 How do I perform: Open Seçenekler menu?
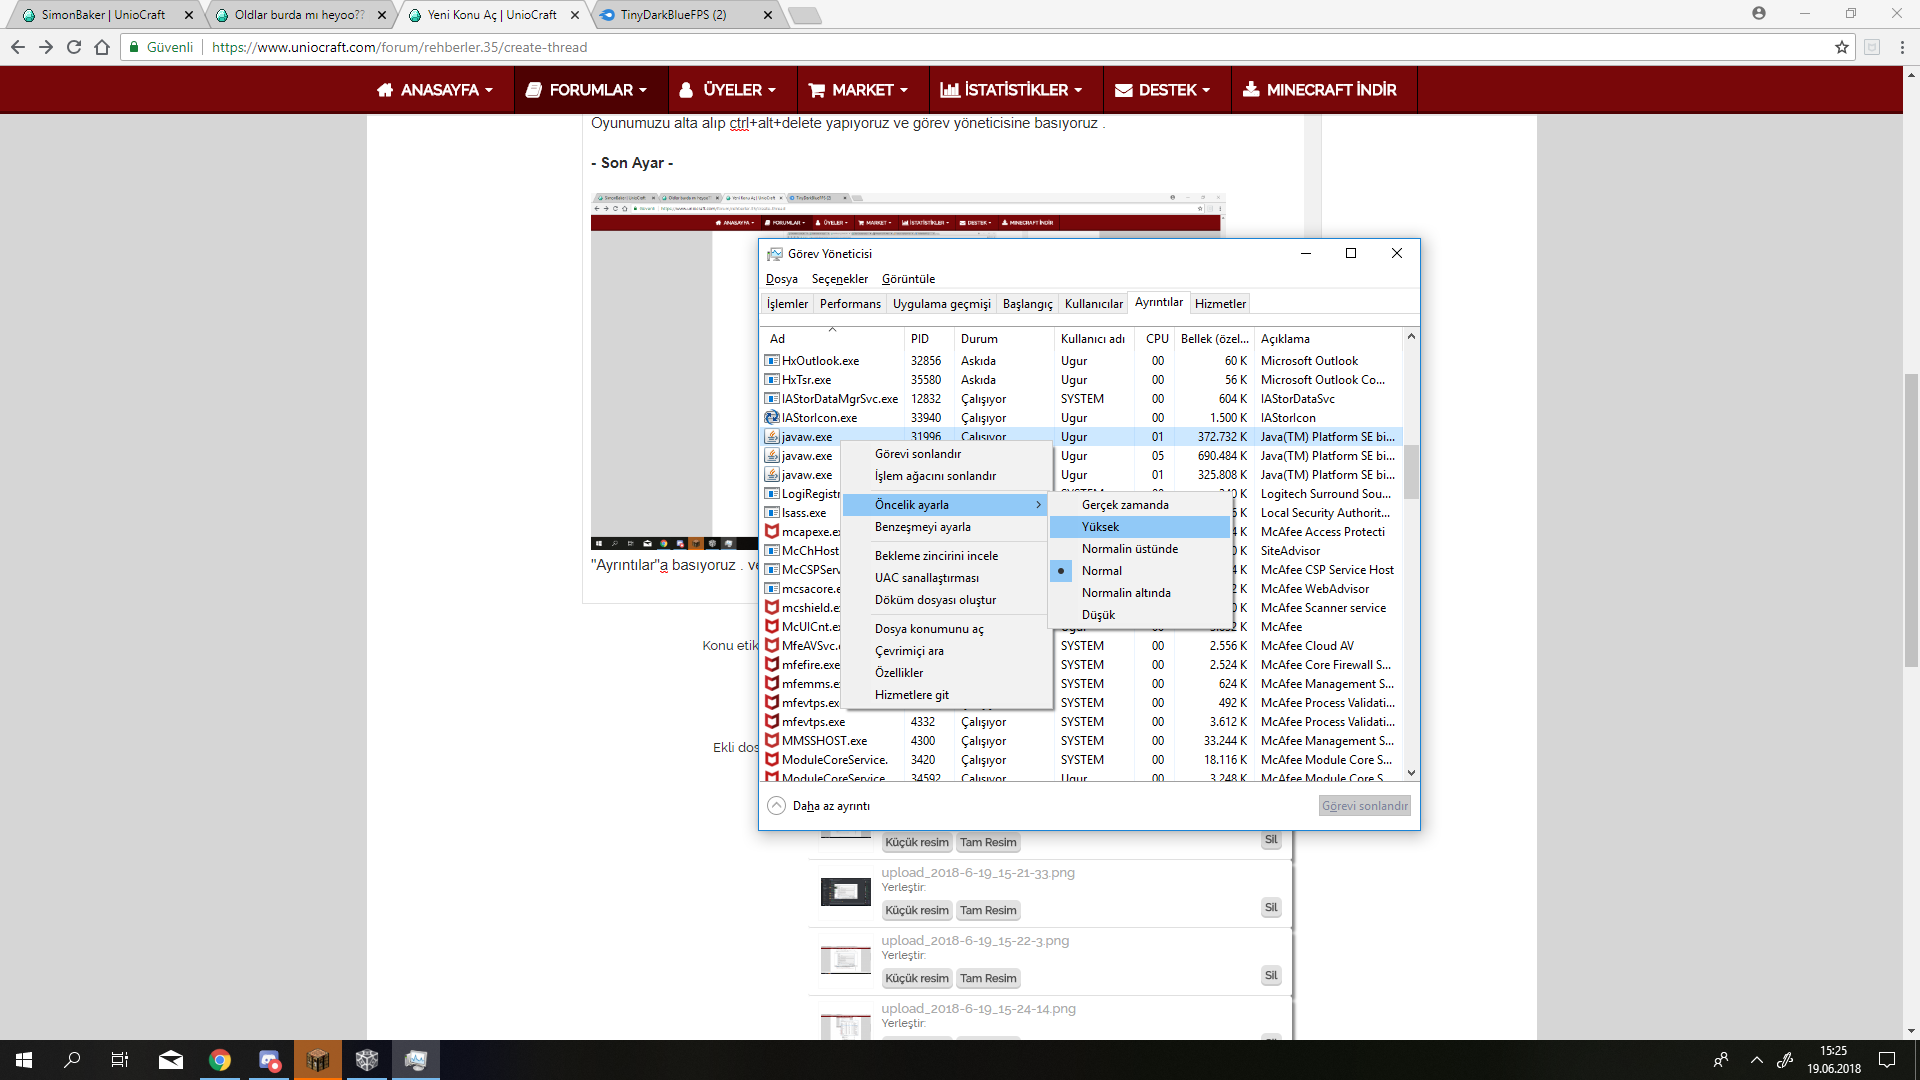pos(840,279)
